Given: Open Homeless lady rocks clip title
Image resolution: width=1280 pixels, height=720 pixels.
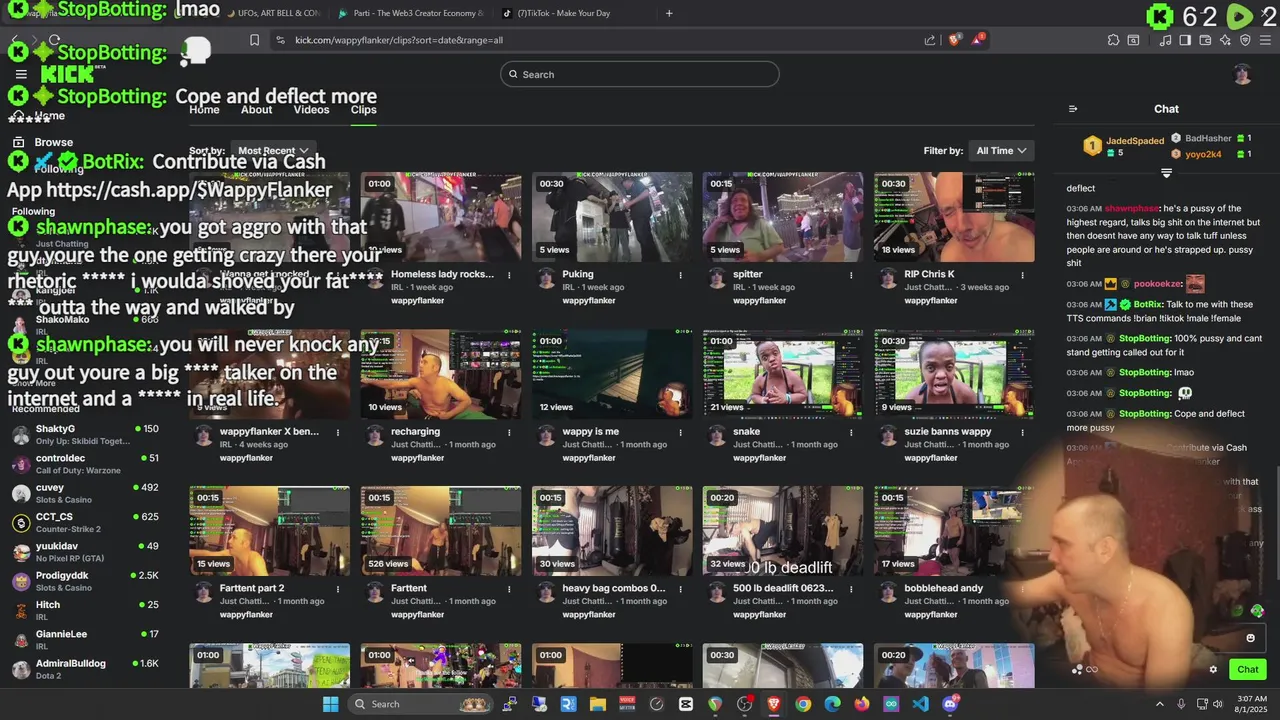Looking at the screenshot, I should click(442, 274).
